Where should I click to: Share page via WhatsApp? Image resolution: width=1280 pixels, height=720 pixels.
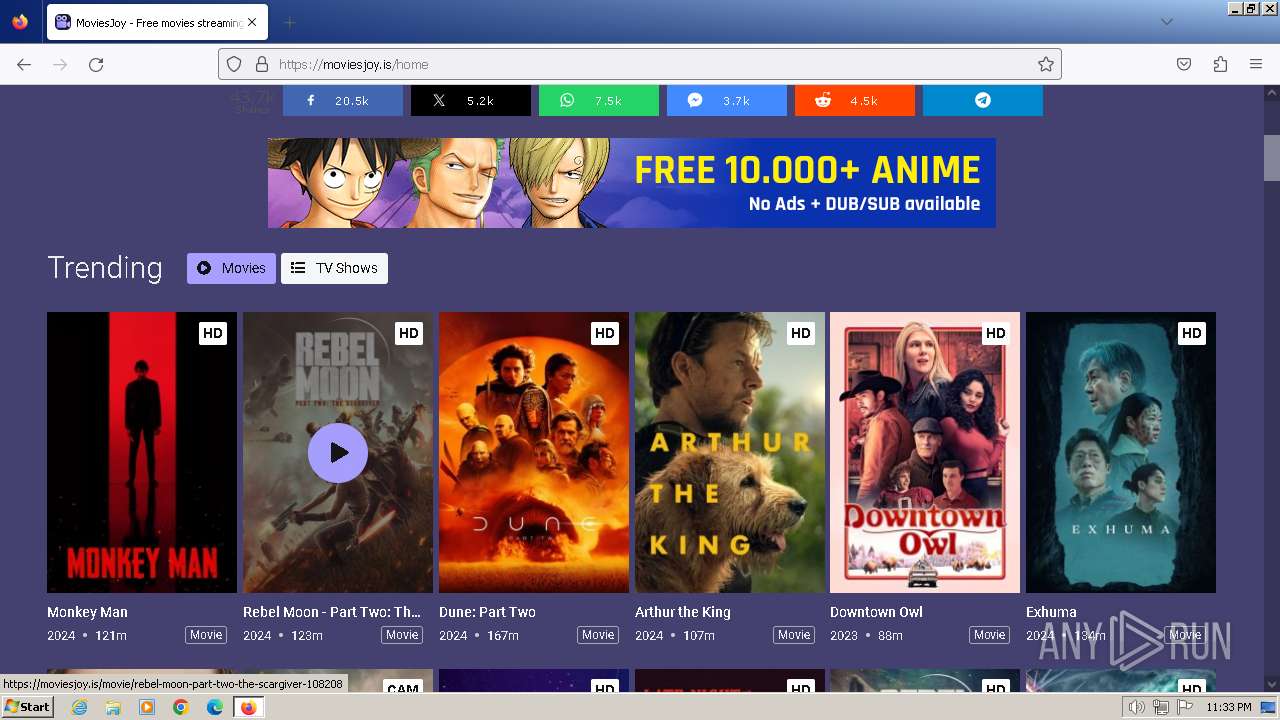click(x=598, y=100)
